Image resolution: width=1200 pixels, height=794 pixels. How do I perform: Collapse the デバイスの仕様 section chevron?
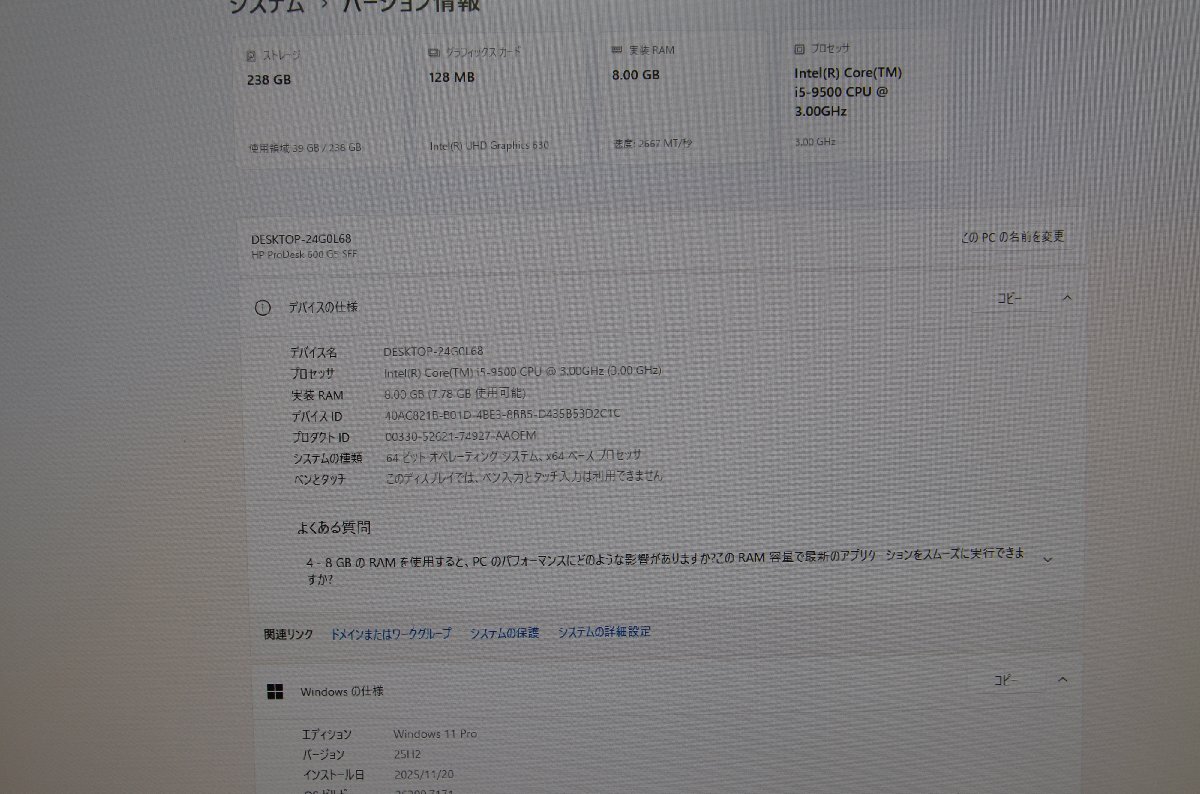coord(1066,298)
